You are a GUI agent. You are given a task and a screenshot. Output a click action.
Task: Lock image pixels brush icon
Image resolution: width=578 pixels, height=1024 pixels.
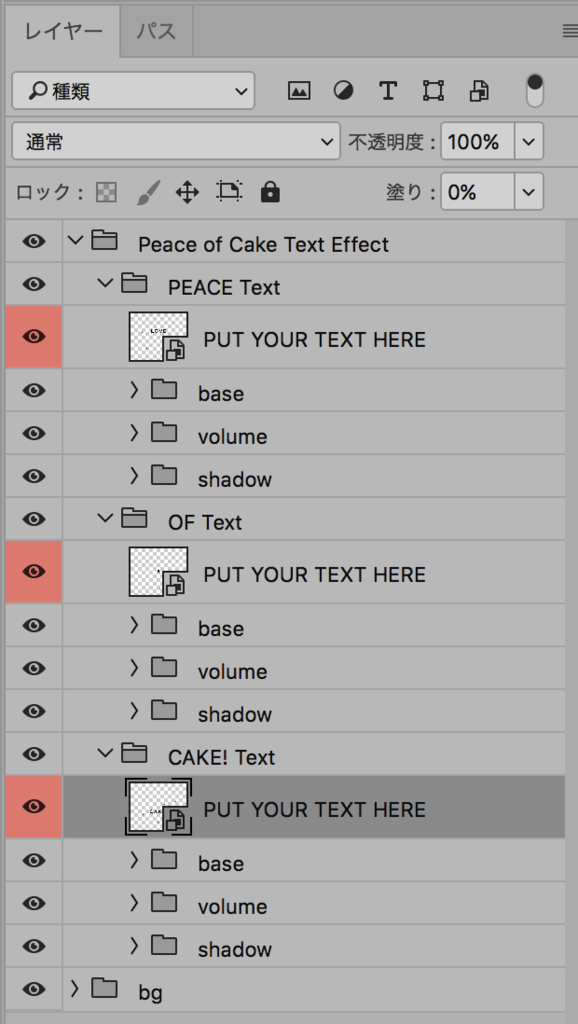coord(148,192)
